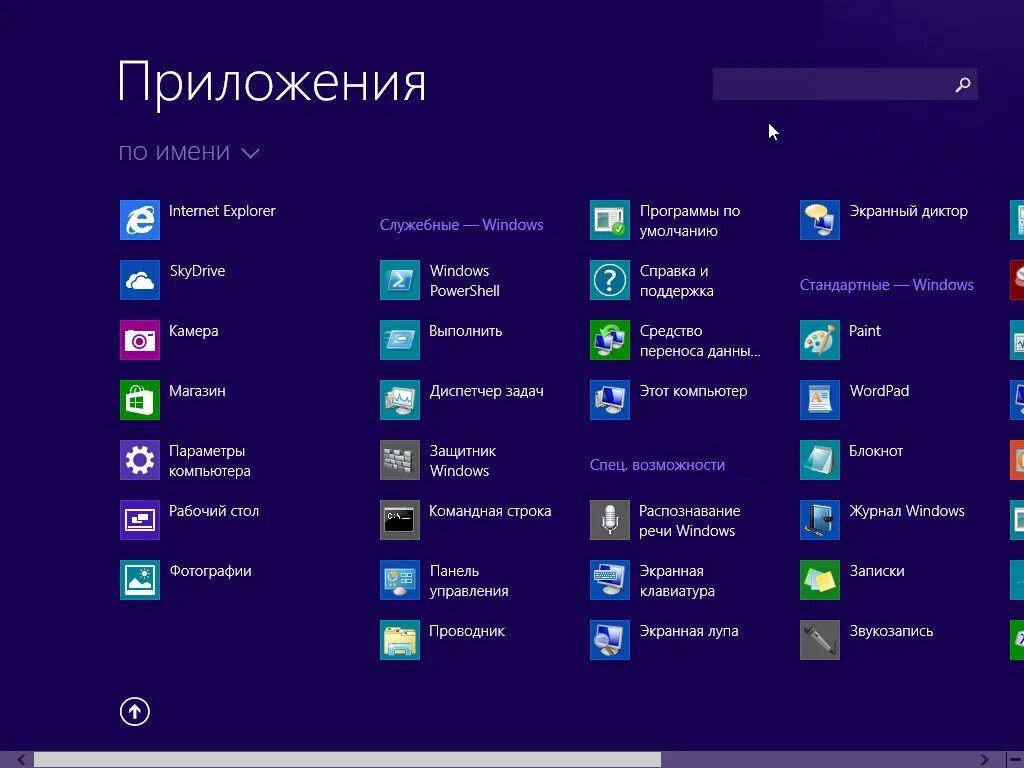Click the 'Internet Explorer' label
The image size is (1024, 768).
pyautogui.click(x=222, y=211)
